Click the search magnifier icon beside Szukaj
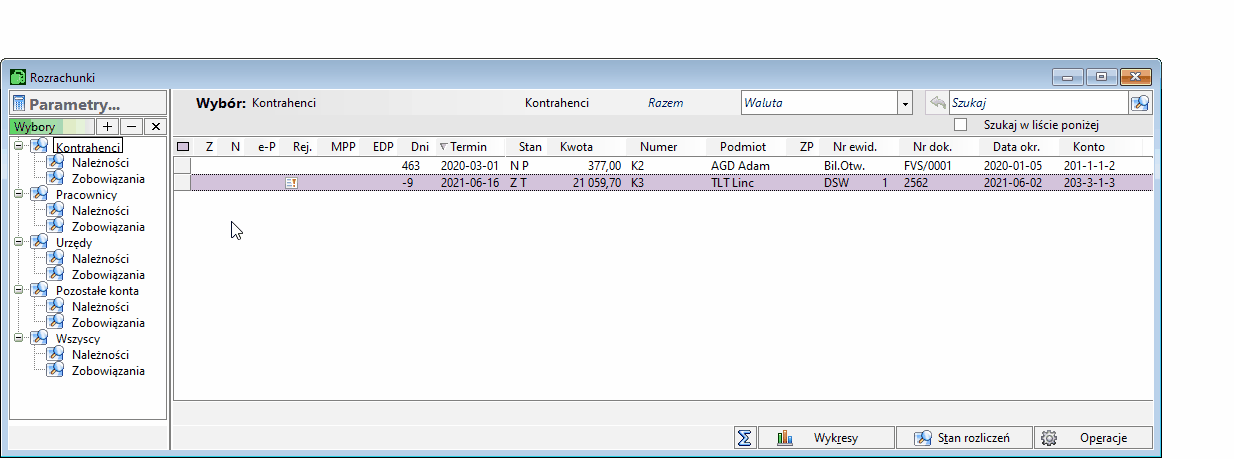This screenshot has width=1234, height=459. 1140,103
